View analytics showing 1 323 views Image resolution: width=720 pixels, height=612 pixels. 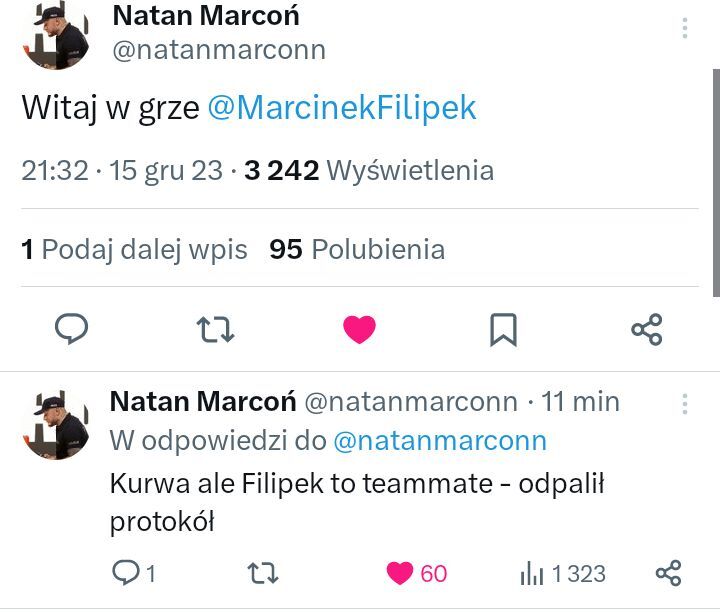click(562, 573)
